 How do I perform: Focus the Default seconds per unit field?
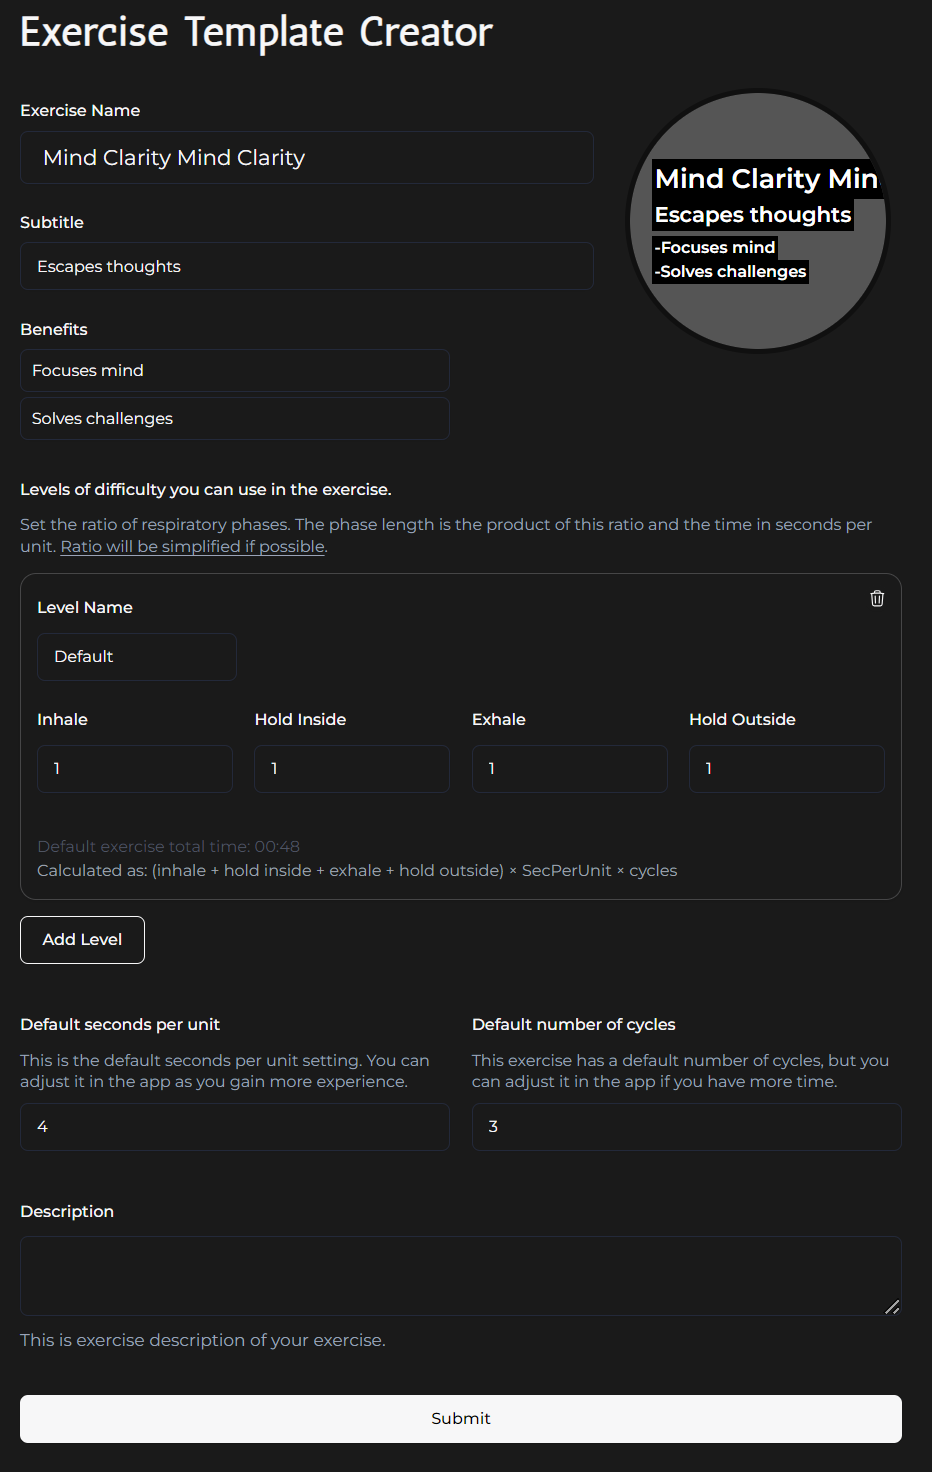click(234, 1127)
